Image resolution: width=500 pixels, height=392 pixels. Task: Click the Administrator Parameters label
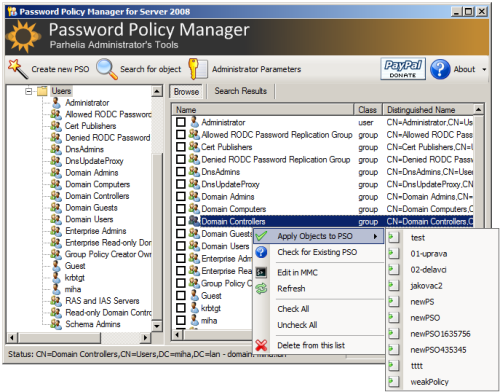257,69
